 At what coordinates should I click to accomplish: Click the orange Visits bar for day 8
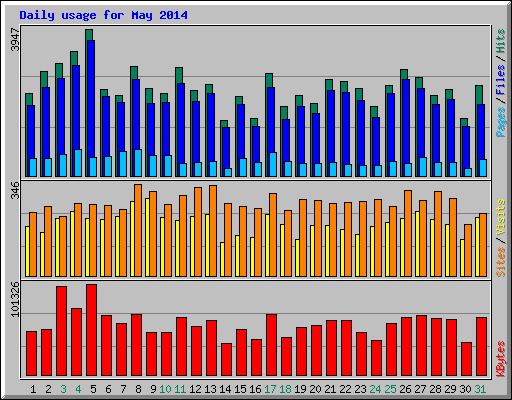[x=138, y=230]
